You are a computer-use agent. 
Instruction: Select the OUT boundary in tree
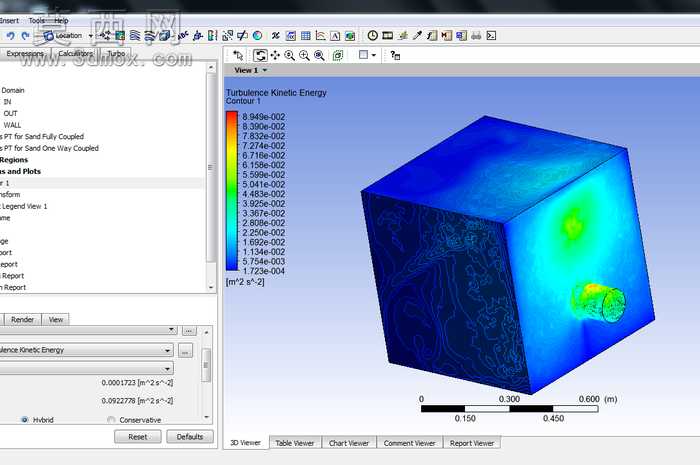click(x=10, y=113)
